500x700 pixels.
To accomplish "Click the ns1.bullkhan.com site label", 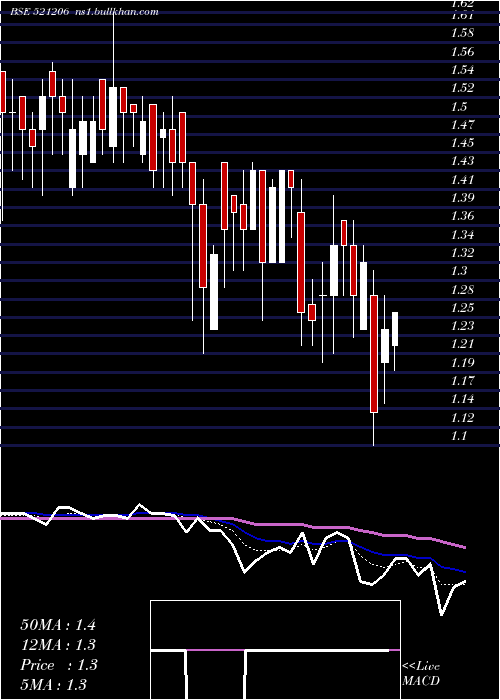I will tap(117, 12).
